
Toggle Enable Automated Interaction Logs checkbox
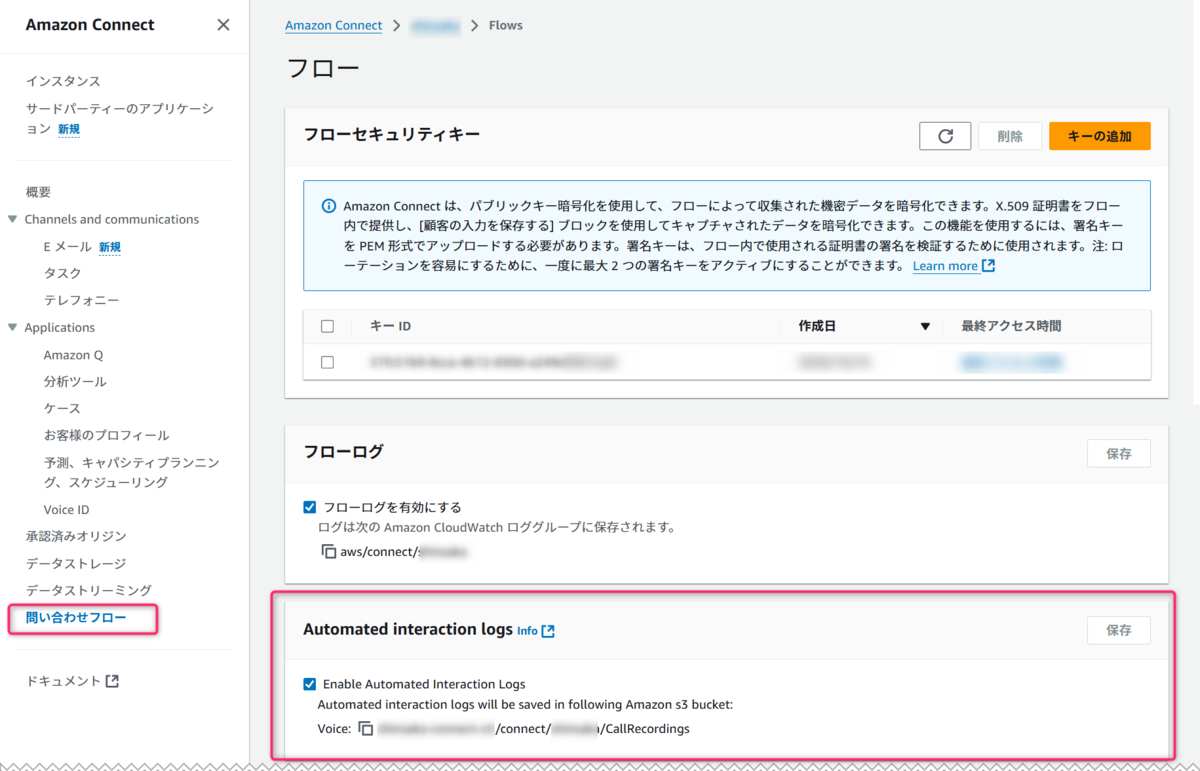pos(310,684)
